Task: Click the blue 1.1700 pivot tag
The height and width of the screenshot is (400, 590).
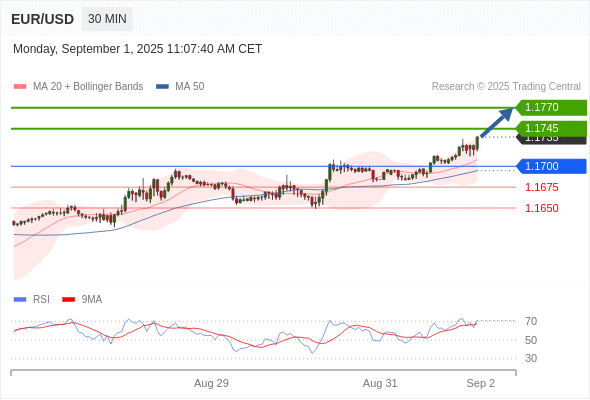Action: pyautogui.click(x=551, y=166)
